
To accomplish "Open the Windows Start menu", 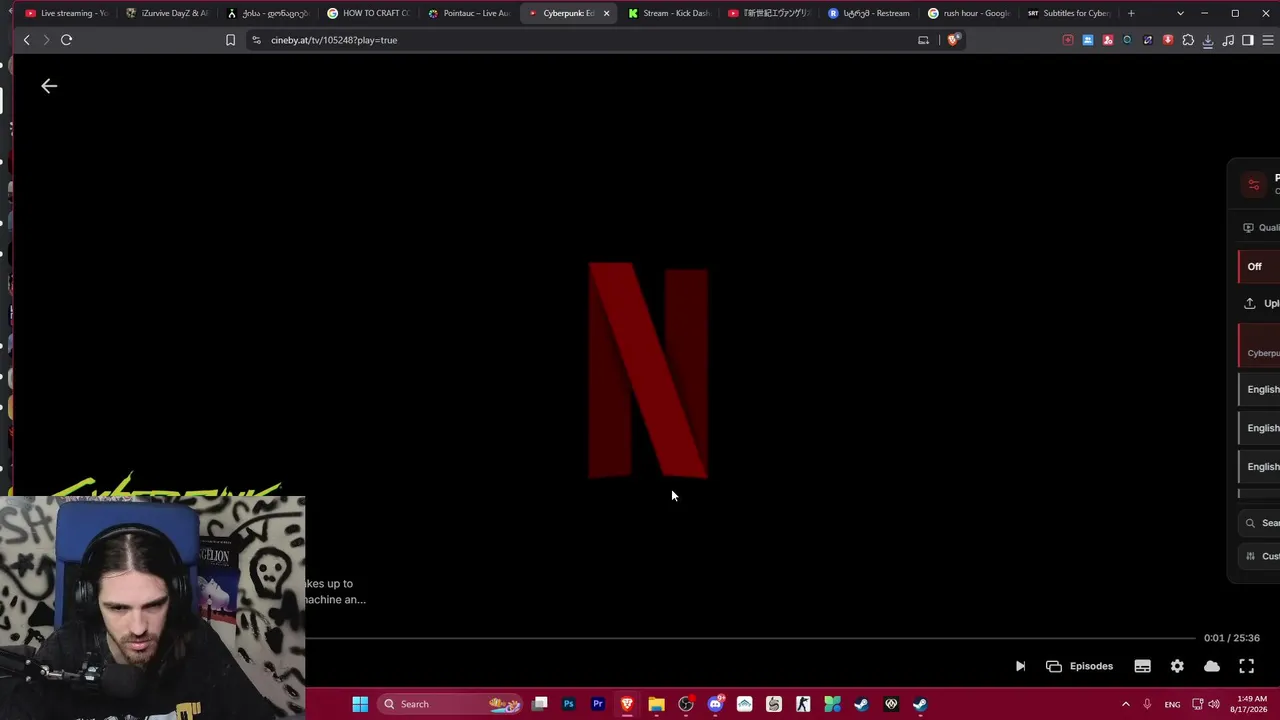I will [360, 704].
